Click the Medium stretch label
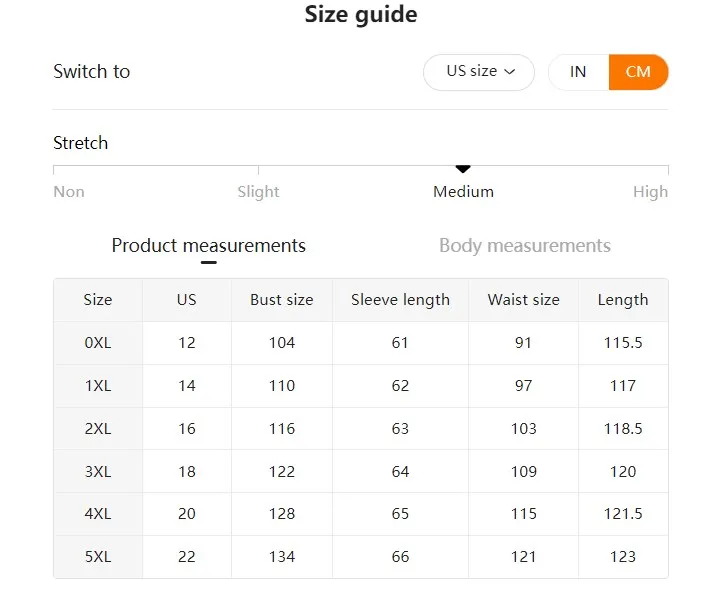The image size is (716, 595). [x=463, y=192]
